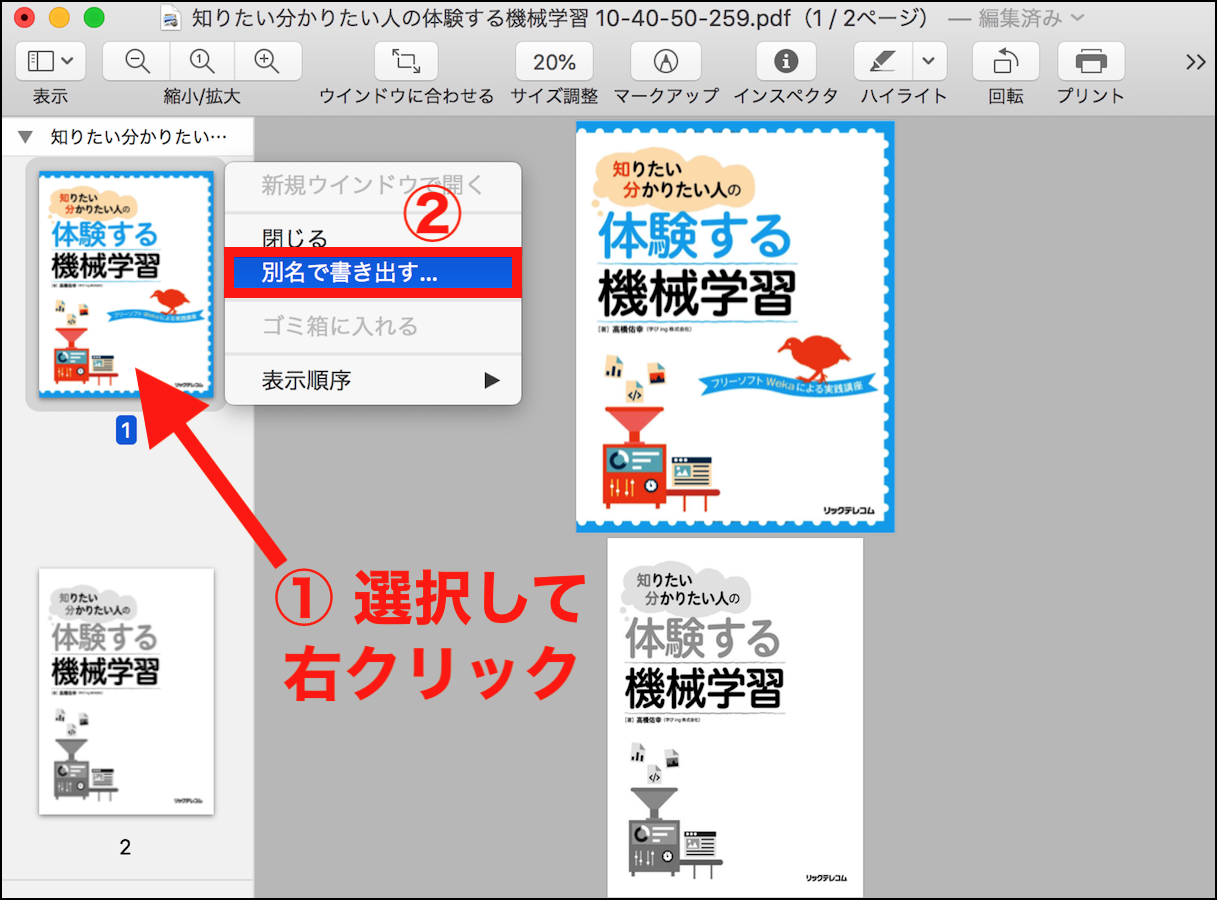This screenshot has width=1217, height=900.
Task: Open the Markup toolbar pen icon
Action: (x=665, y=62)
